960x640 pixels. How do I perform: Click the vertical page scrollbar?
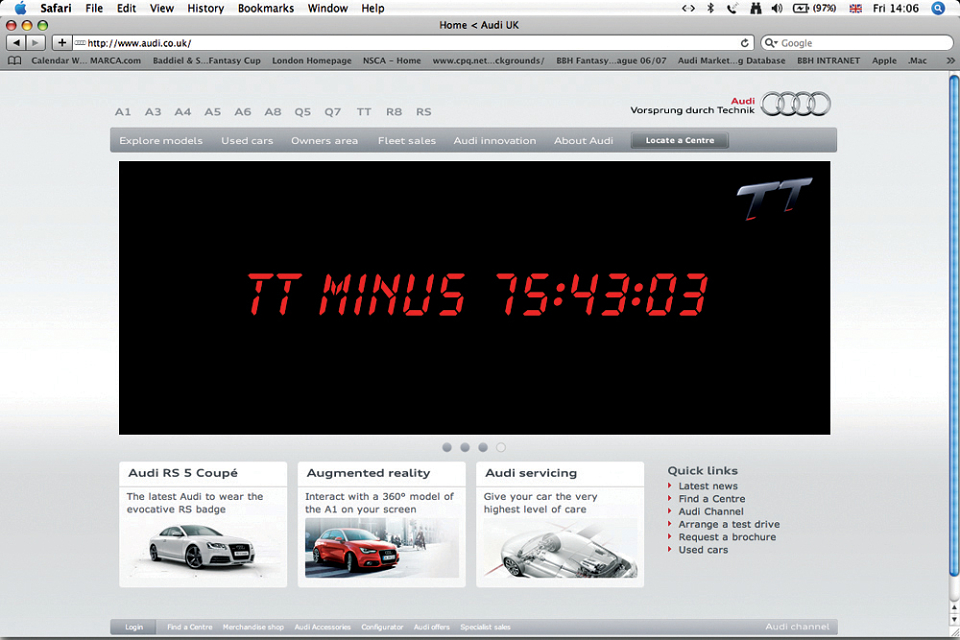point(954,325)
